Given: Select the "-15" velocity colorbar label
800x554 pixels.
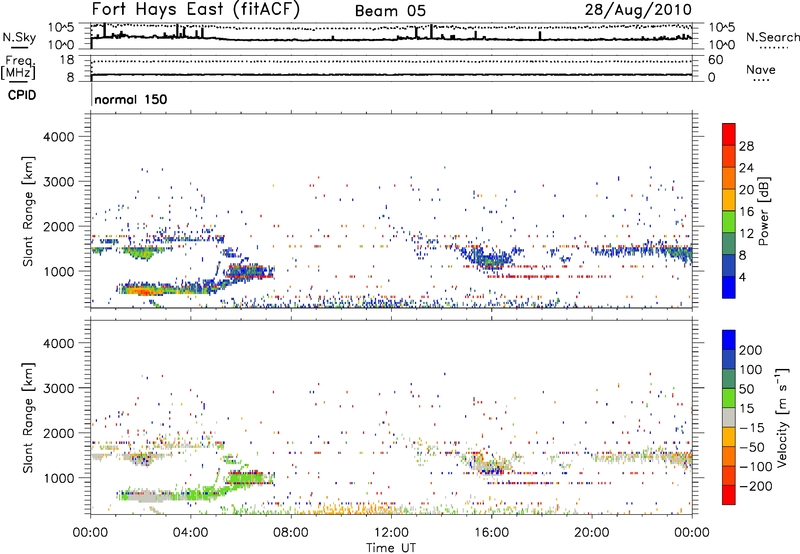Looking at the screenshot, I should 752,428.
